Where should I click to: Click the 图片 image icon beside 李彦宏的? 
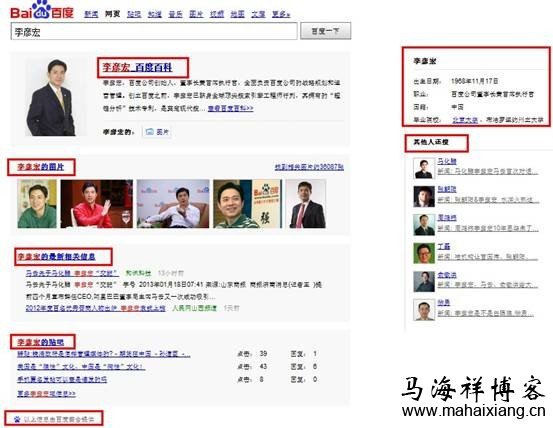[x=157, y=132]
